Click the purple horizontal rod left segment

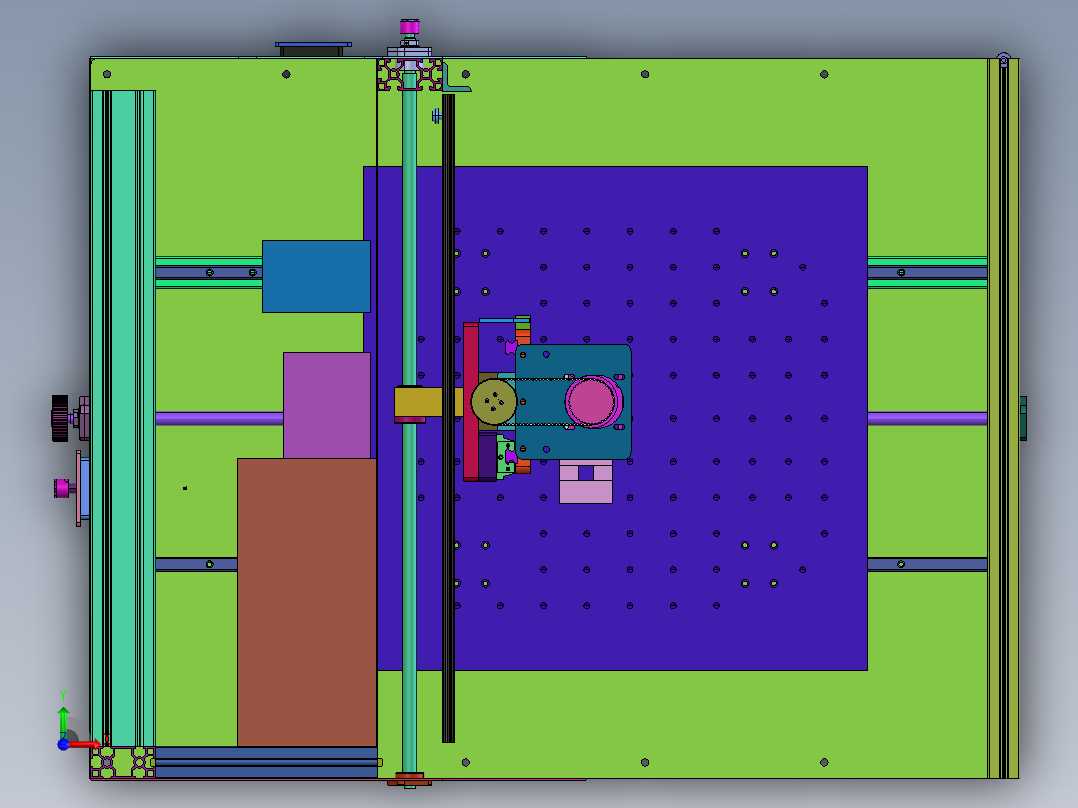(219, 418)
